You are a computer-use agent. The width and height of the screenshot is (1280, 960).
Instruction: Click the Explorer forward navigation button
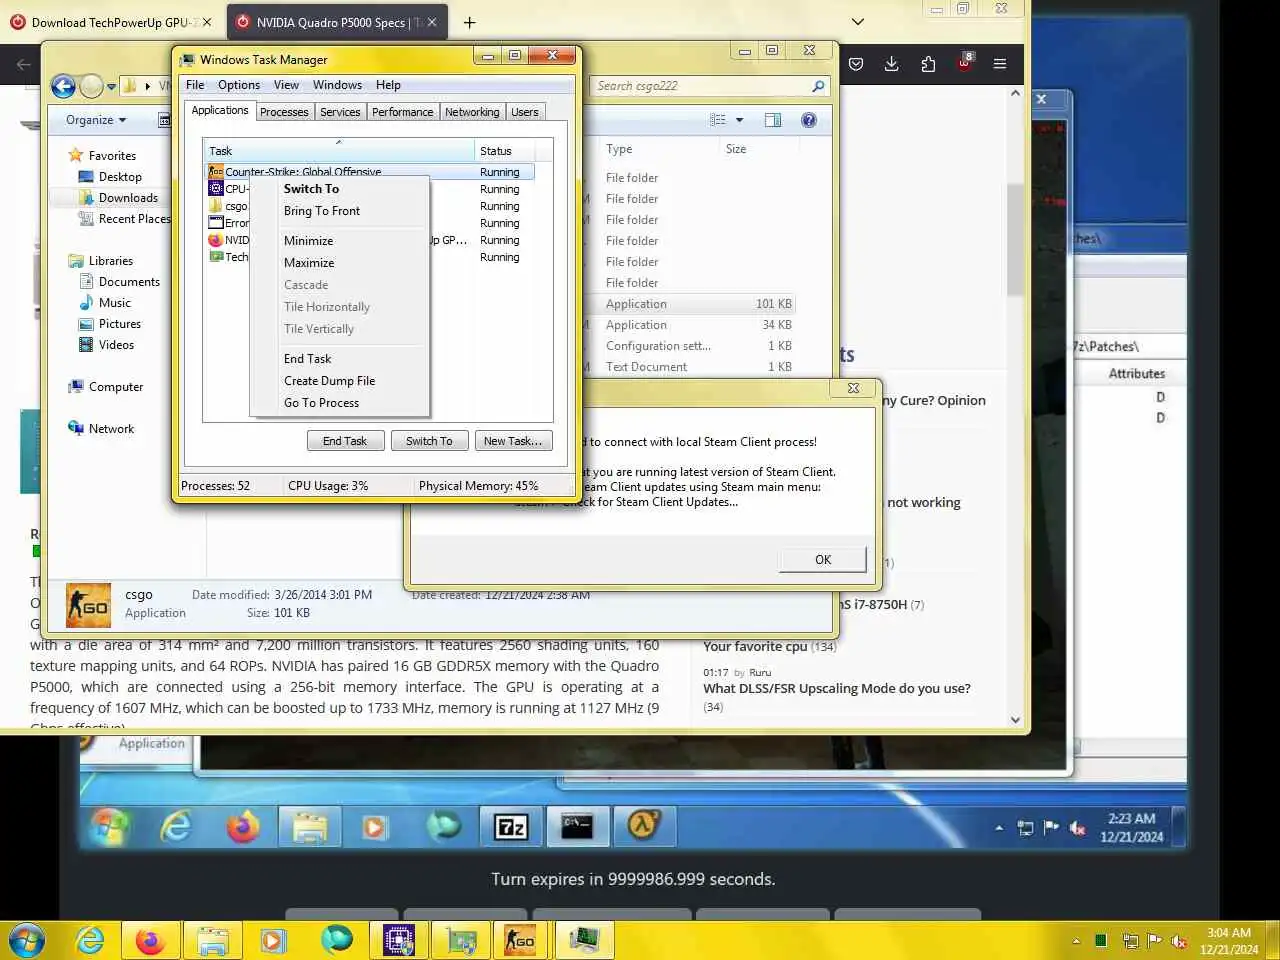click(x=91, y=87)
